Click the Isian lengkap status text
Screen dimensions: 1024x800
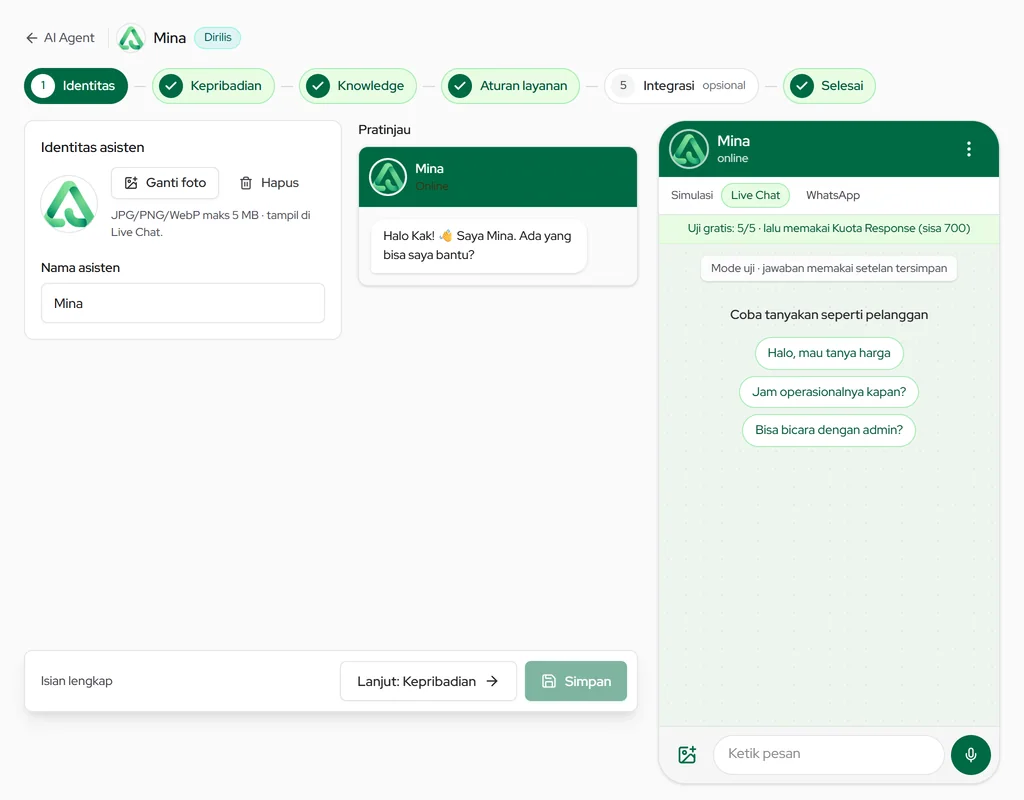tap(76, 681)
